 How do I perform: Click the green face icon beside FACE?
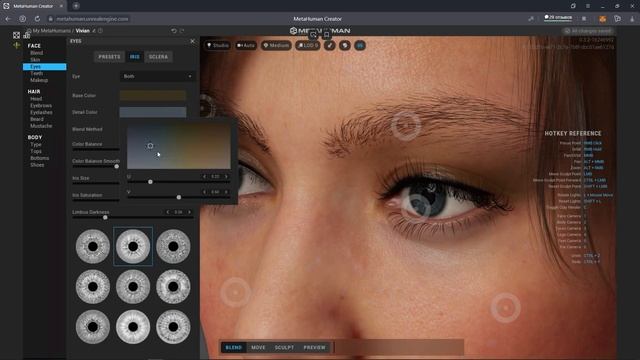pyautogui.click(x=16, y=45)
